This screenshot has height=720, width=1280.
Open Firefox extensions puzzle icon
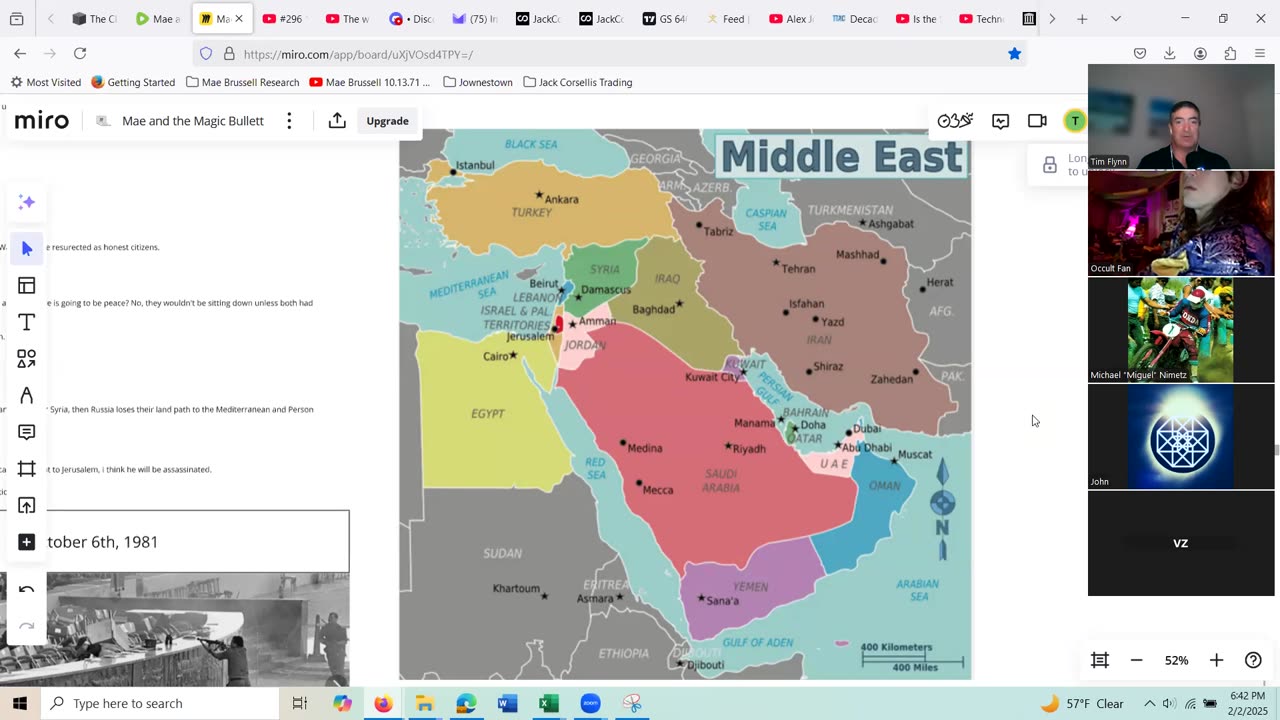click(x=1230, y=54)
